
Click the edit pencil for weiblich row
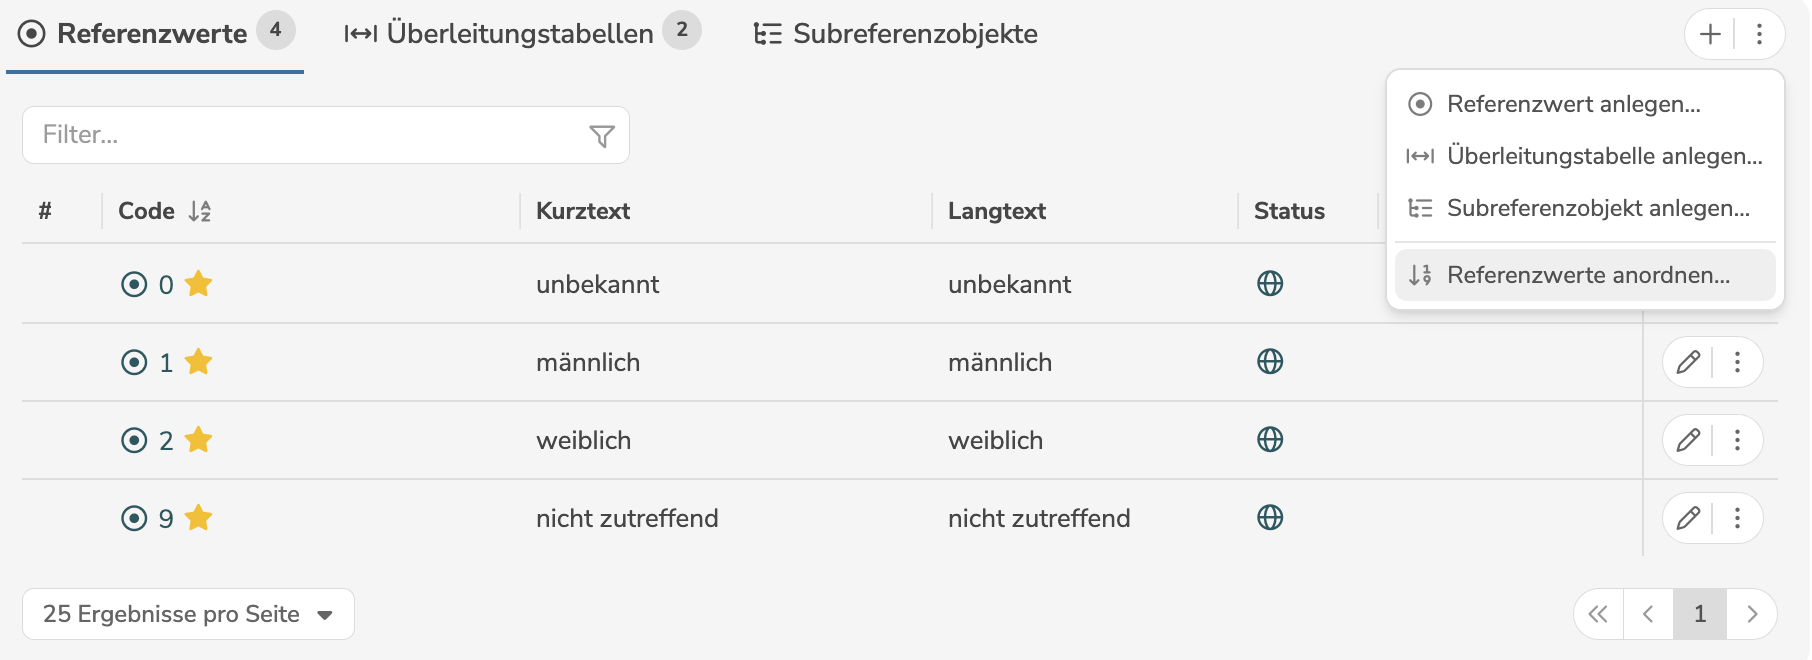pyautogui.click(x=1688, y=440)
